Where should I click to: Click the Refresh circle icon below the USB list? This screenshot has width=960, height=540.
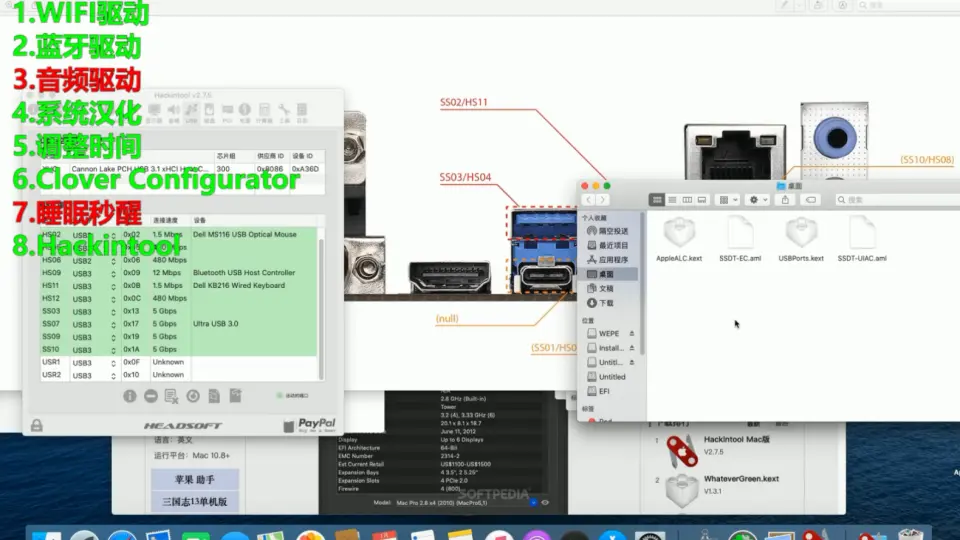[193, 396]
